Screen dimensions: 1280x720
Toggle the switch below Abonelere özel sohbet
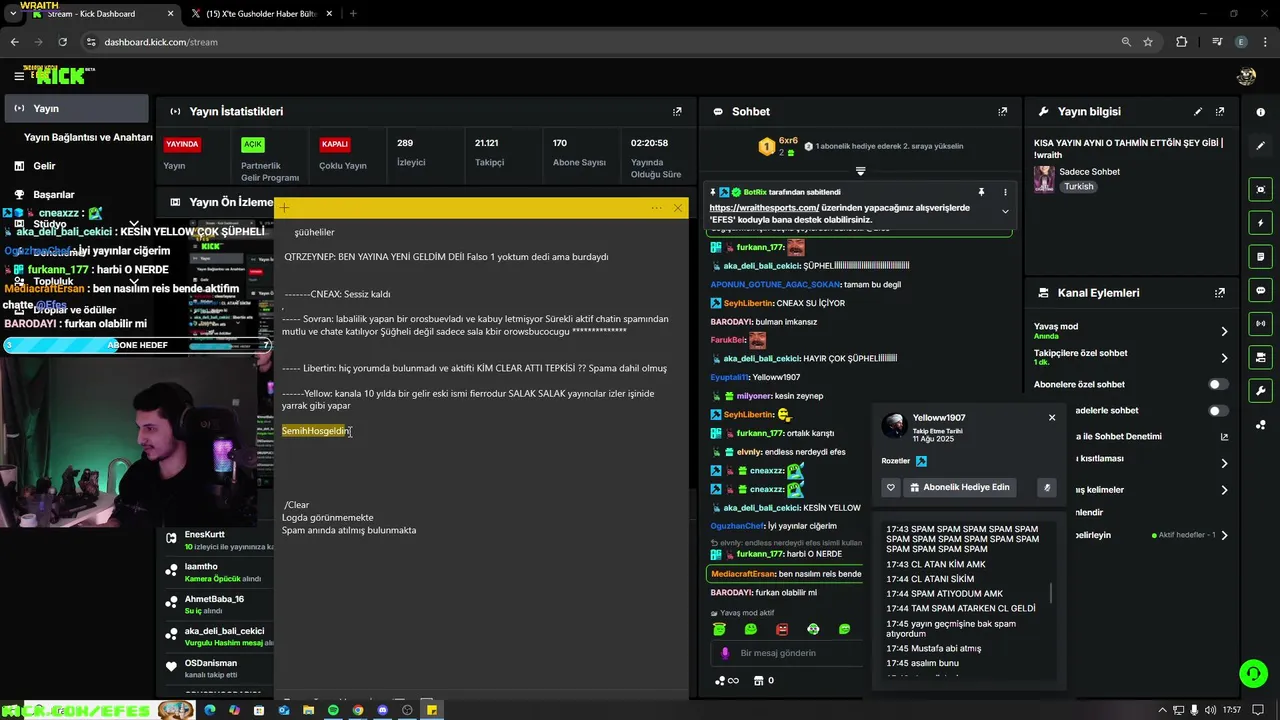(1218, 410)
